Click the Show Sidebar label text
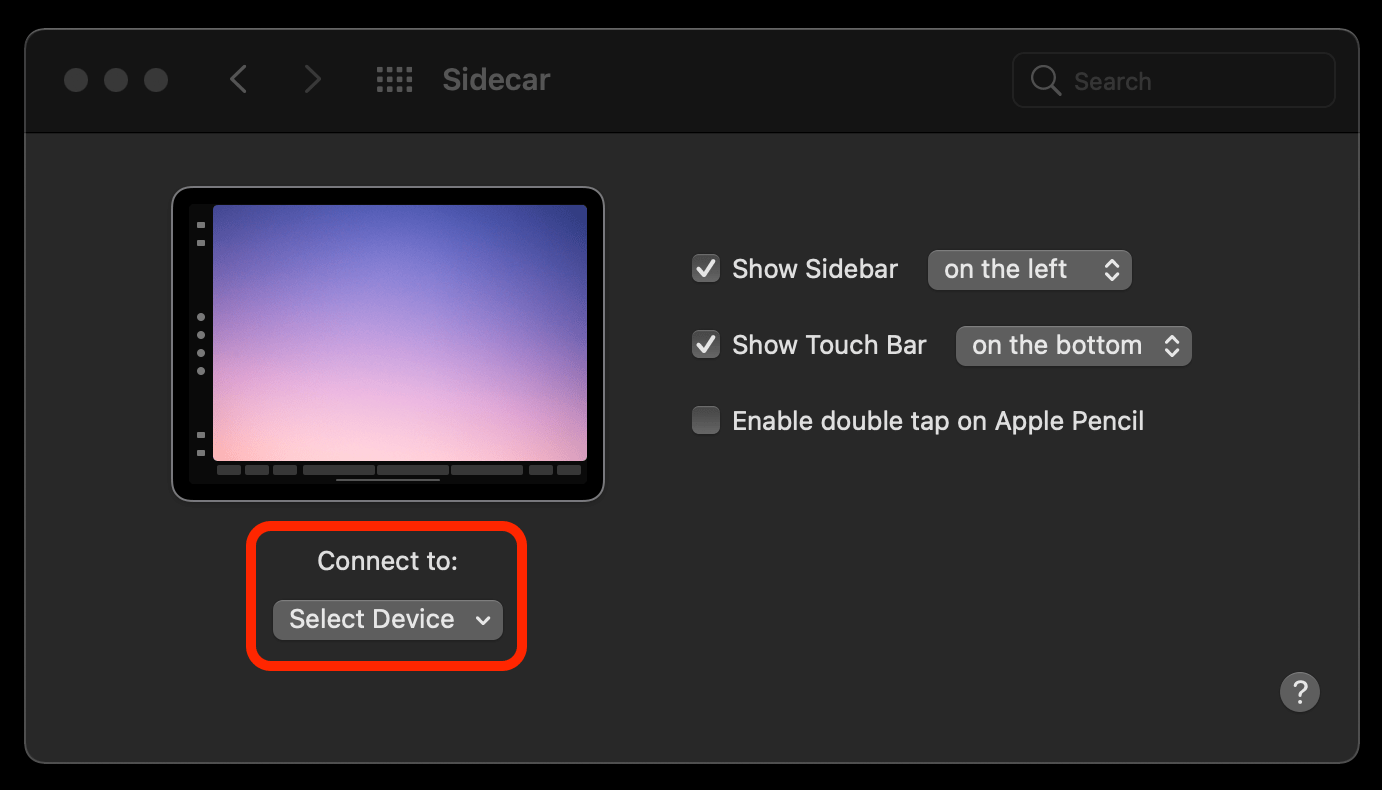This screenshot has height=790, width=1382. [815, 269]
